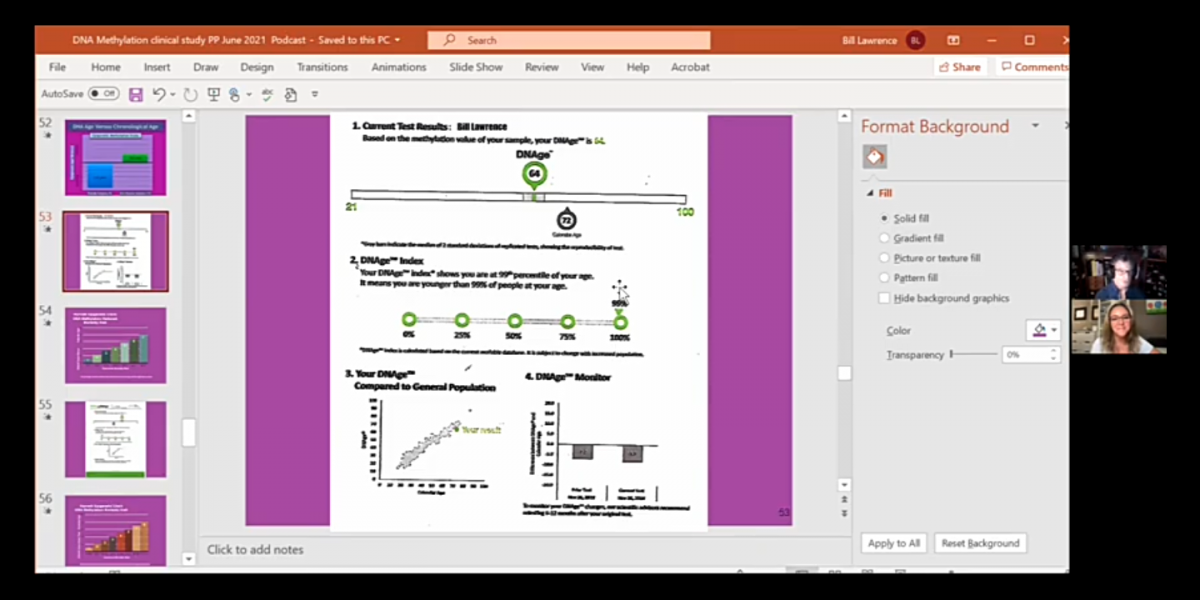
Task: Run the spelling check icon
Action: coord(268,94)
